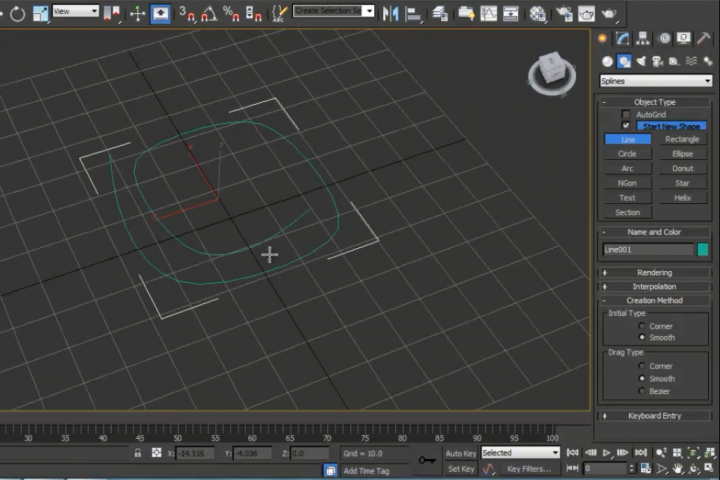Expand the Rendering rollout
This screenshot has height=480, width=720.
[x=654, y=272]
